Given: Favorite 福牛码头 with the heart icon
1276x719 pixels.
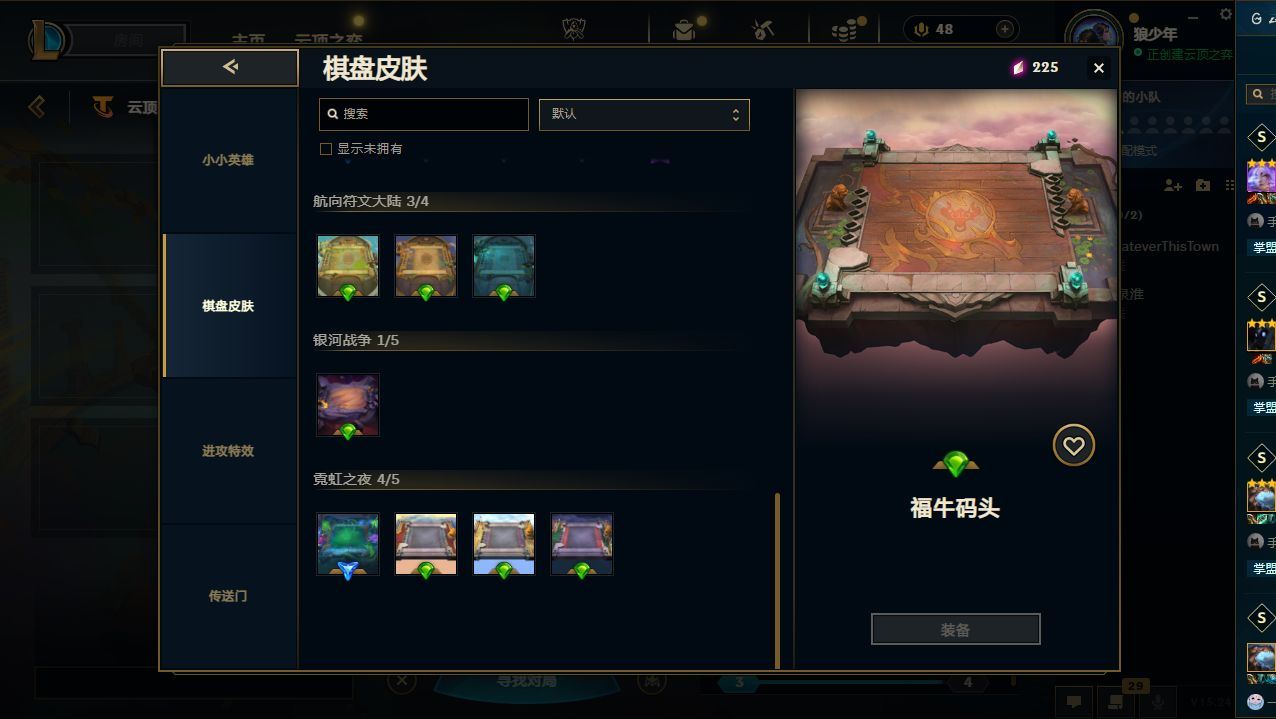Looking at the screenshot, I should pyautogui.click(x=1073, y=446).
